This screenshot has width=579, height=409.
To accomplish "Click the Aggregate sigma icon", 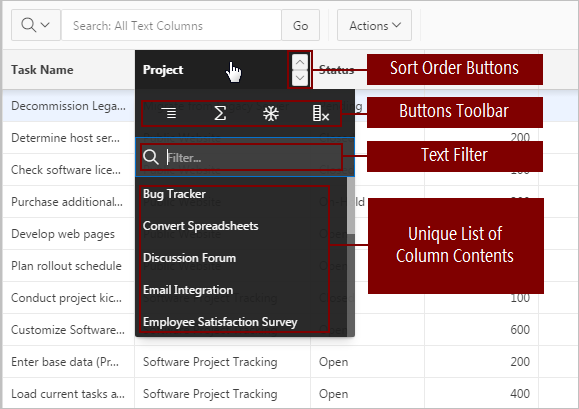I will (x=220, y=113).
